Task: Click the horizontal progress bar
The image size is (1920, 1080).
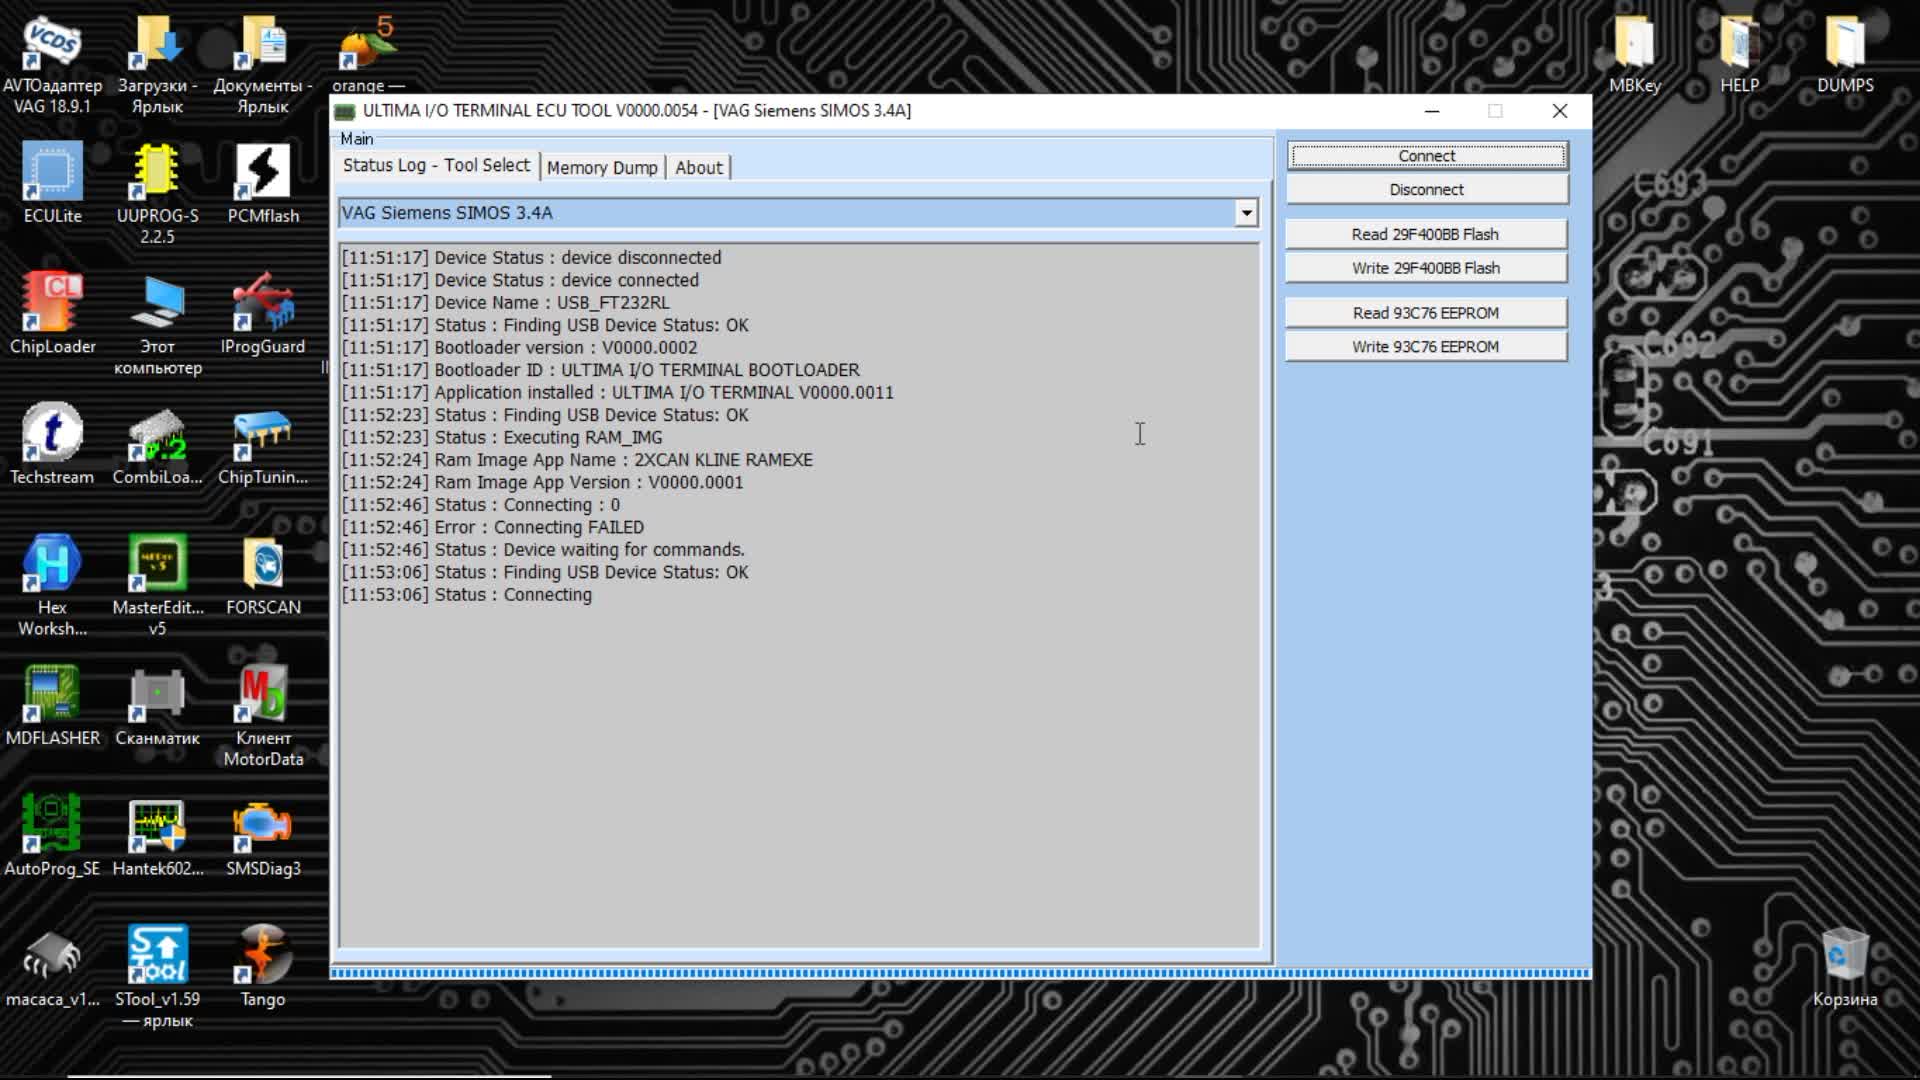Action: click(x=960, y=972)
